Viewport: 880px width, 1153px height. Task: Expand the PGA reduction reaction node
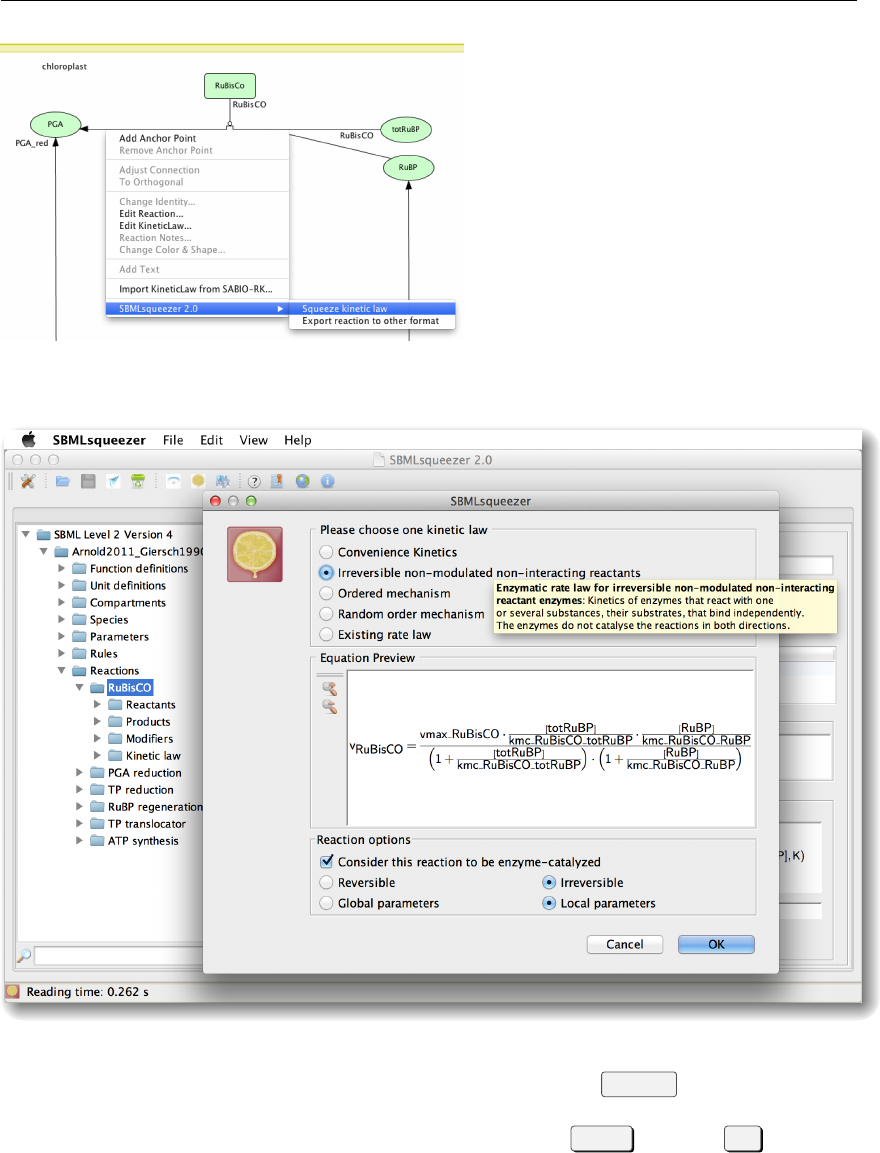coord(79,772)
